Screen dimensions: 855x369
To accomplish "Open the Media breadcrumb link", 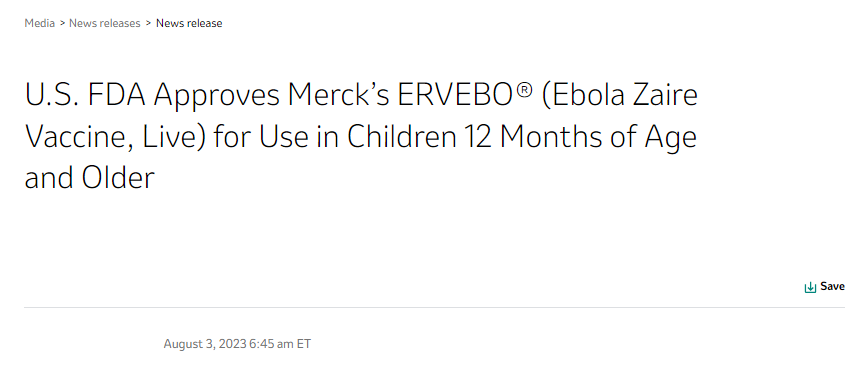I will coord(40,23).
